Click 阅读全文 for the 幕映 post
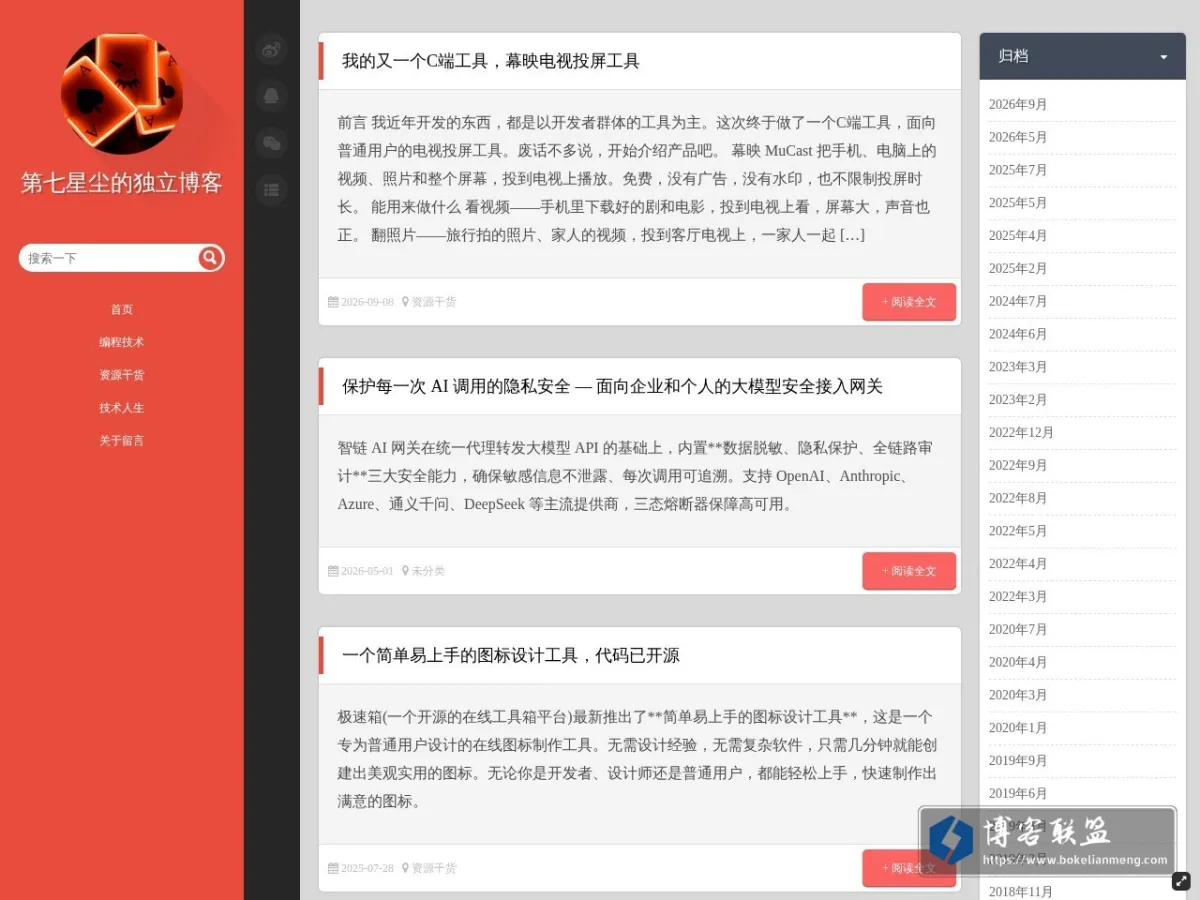Viewport: 1200px width, 900px height. pos(909,302)
